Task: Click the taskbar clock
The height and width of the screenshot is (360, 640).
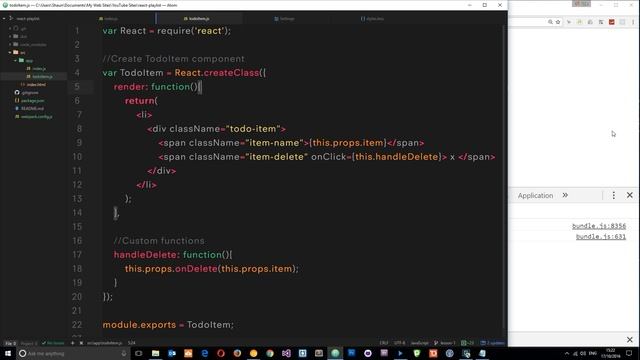Action: pos(611,353)
